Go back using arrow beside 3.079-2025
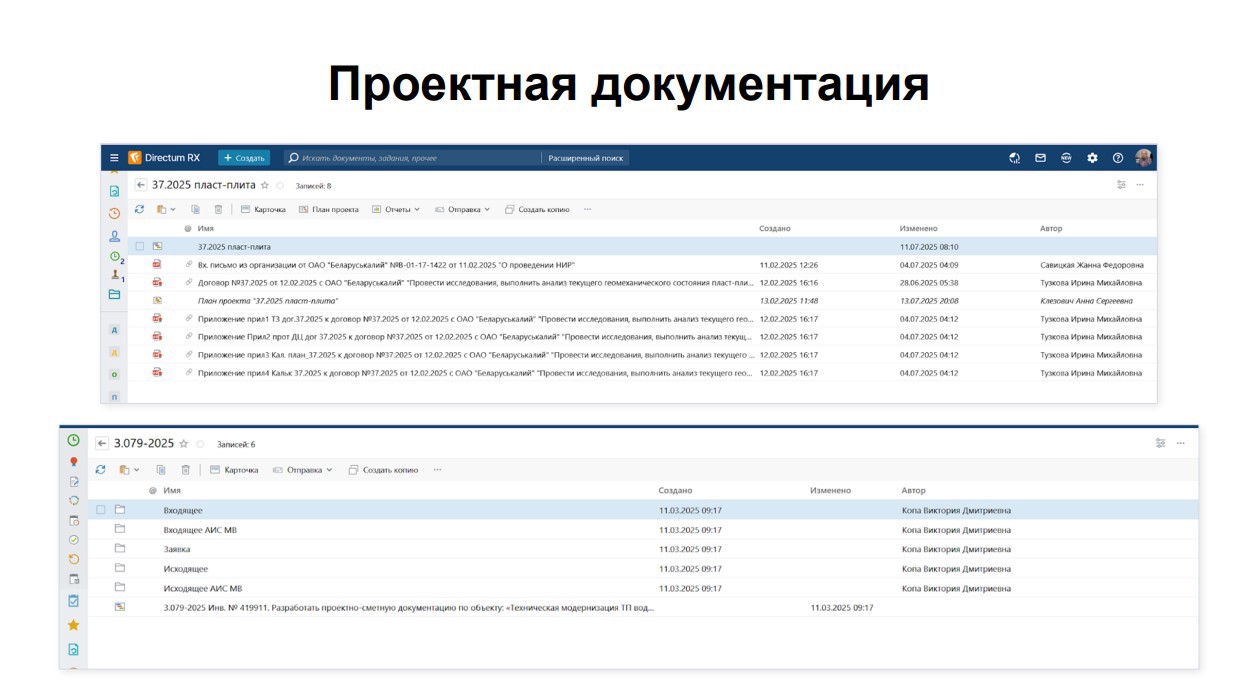This screenshot has height=693, width=1256. tap(102, 444)
